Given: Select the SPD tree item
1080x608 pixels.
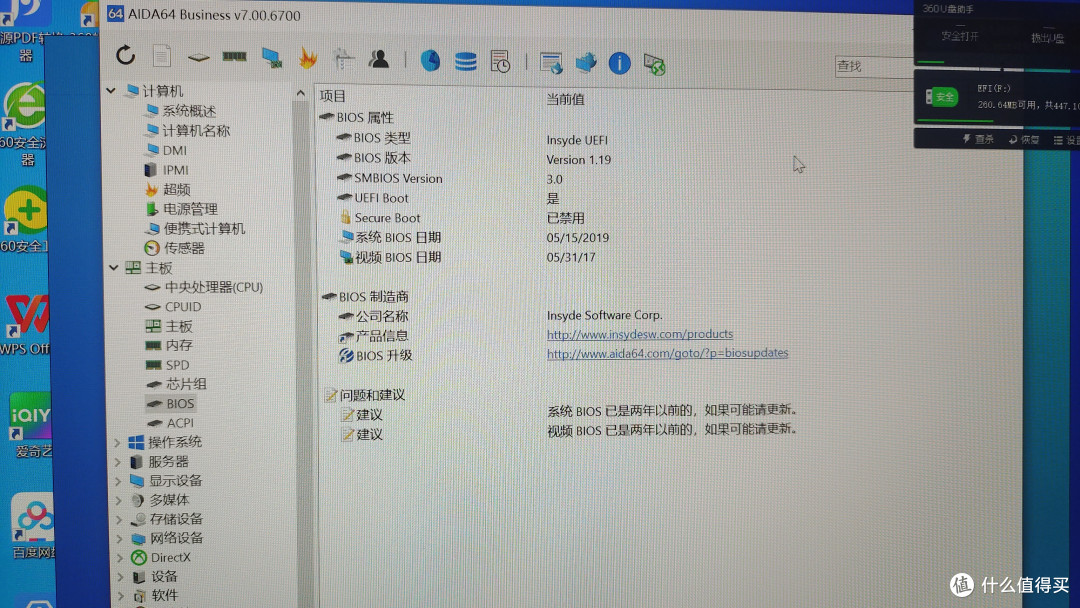Looking at the screenshot, I should tap(177, 365).
